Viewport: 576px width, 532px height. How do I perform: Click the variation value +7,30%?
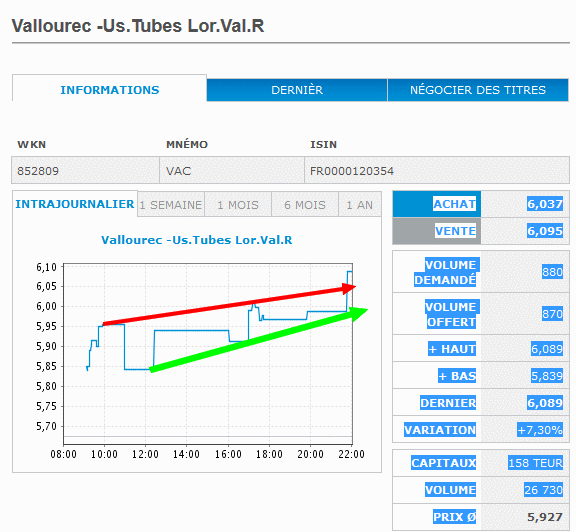(540, 430)
